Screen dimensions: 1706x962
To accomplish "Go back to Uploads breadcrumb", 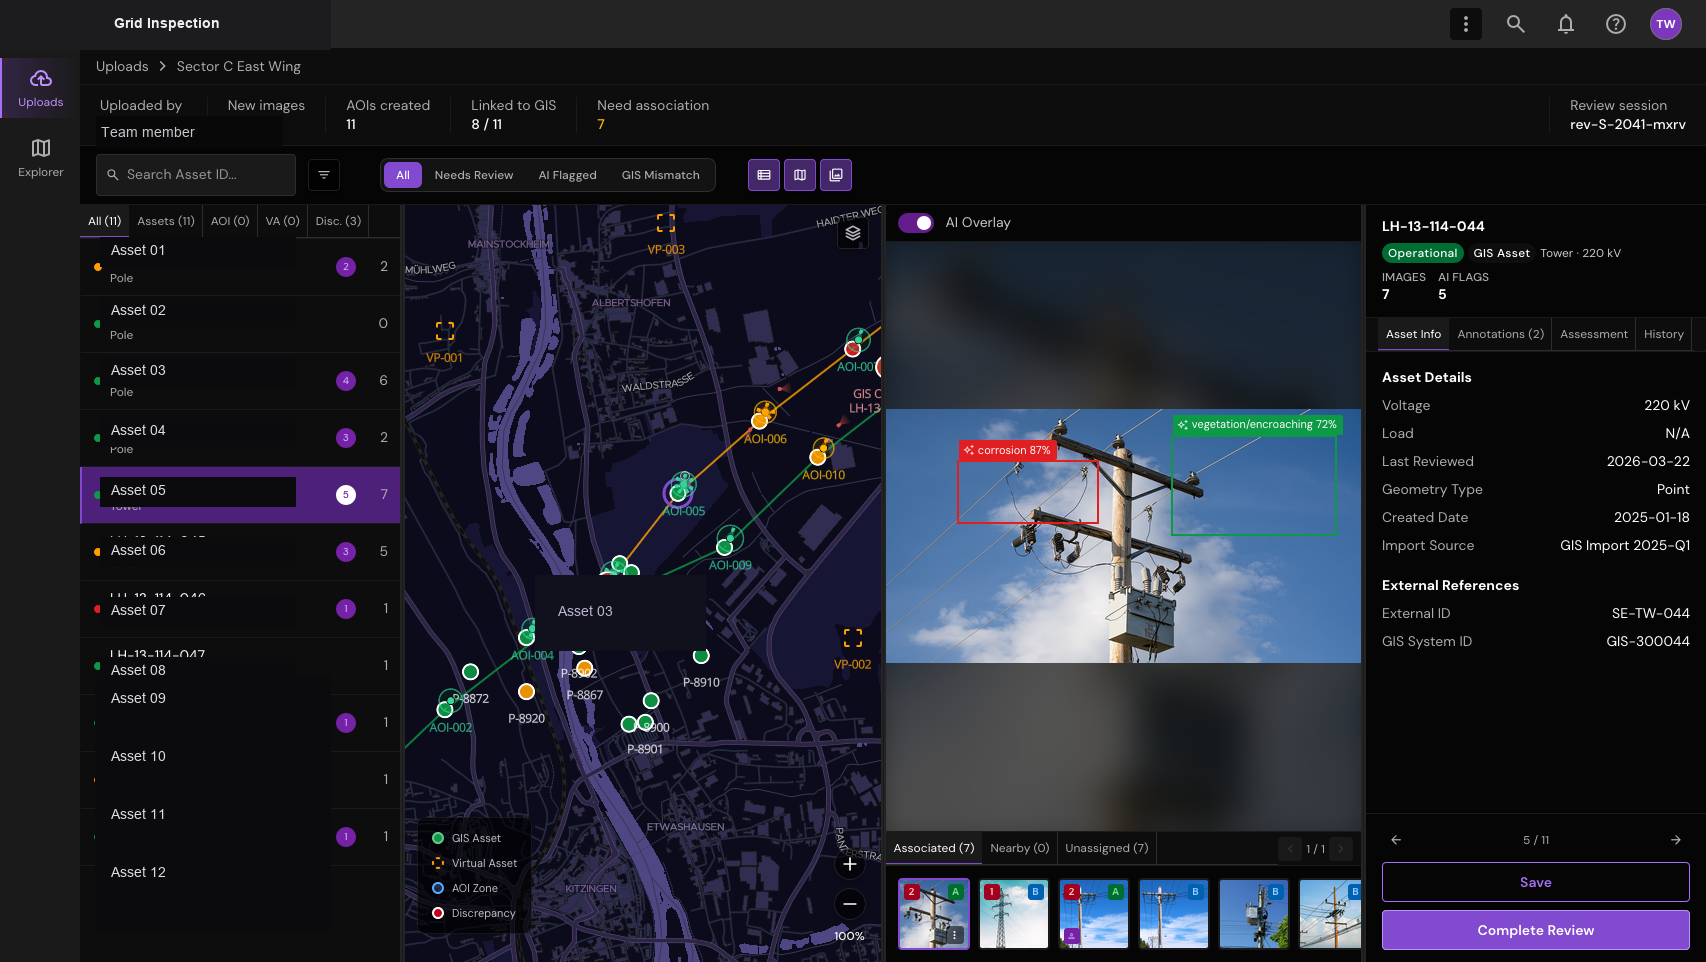I will pyautogui.click(x=122, y=66).
